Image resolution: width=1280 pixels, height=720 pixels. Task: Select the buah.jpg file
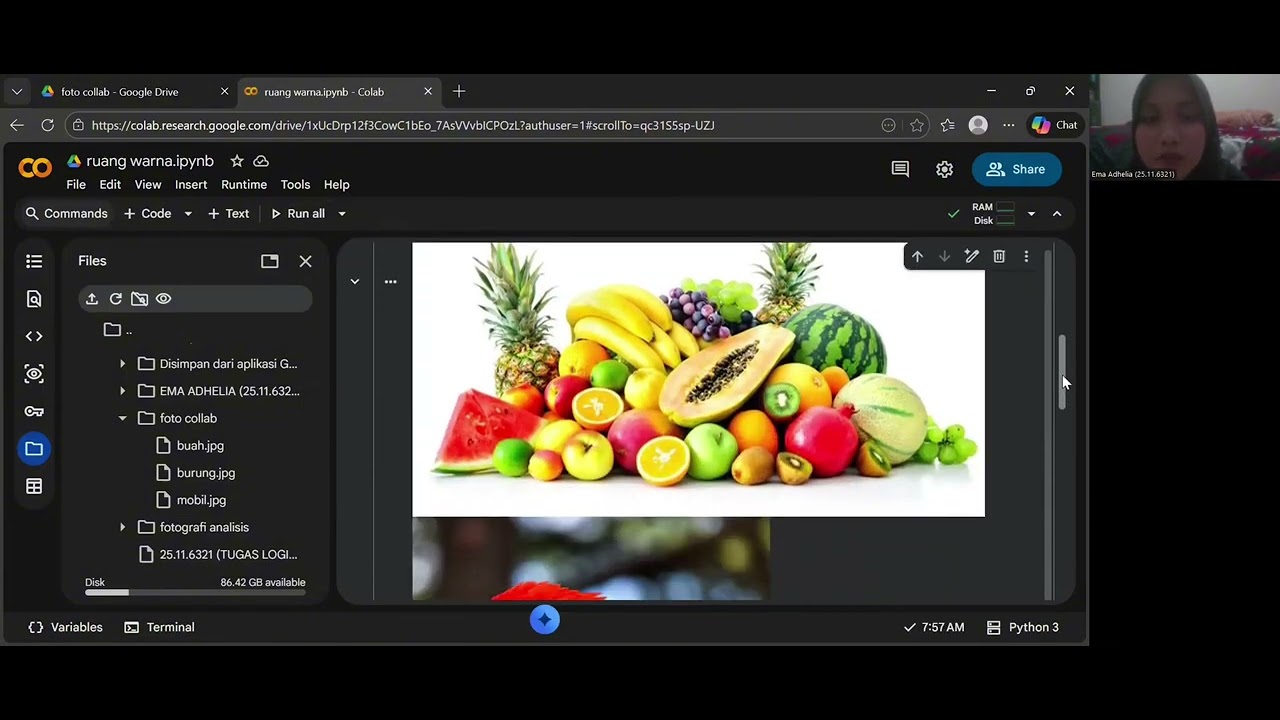(x=200, y=446)
